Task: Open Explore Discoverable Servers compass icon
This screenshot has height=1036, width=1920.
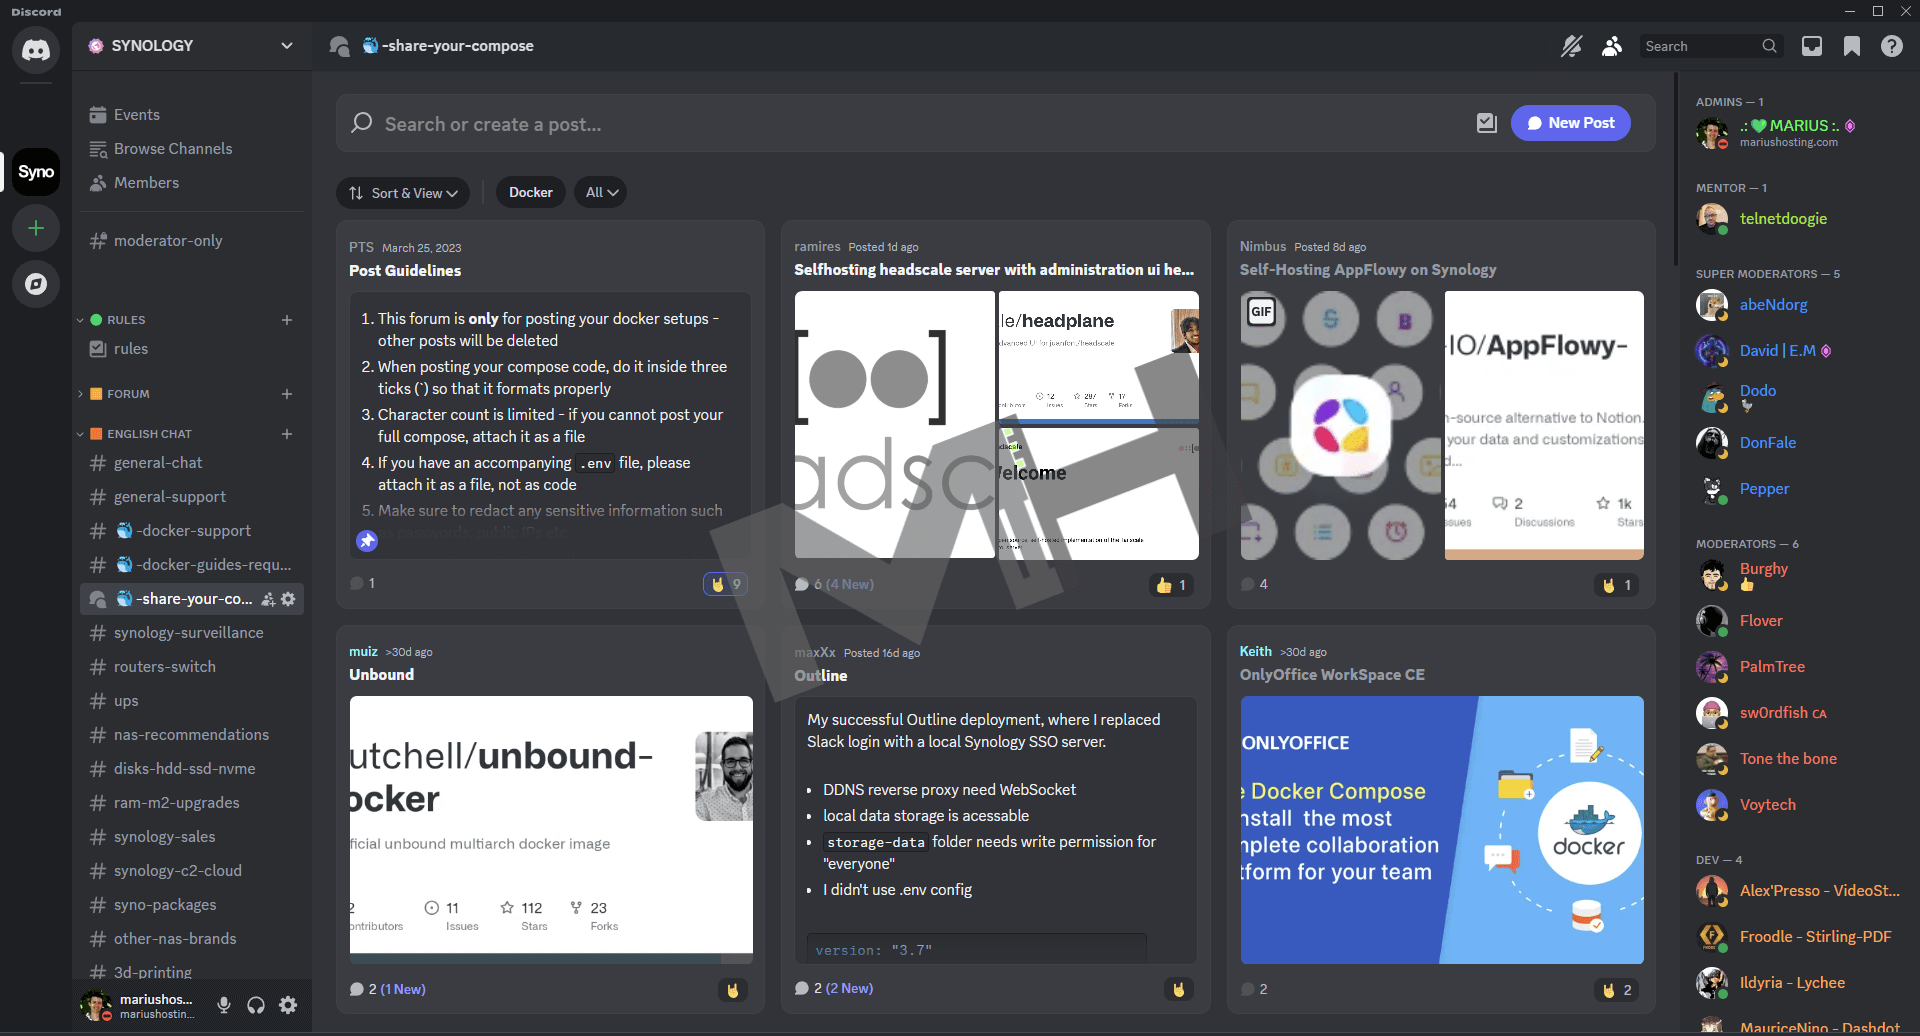Action: (36, 284)
